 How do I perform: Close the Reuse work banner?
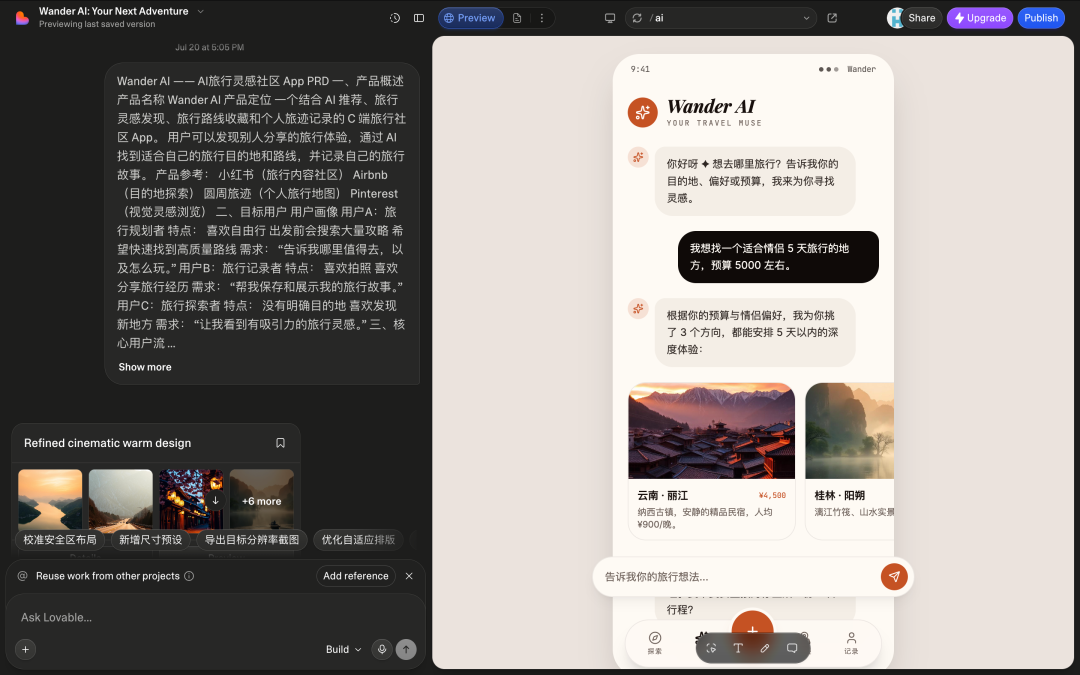(x=409, y=576)
